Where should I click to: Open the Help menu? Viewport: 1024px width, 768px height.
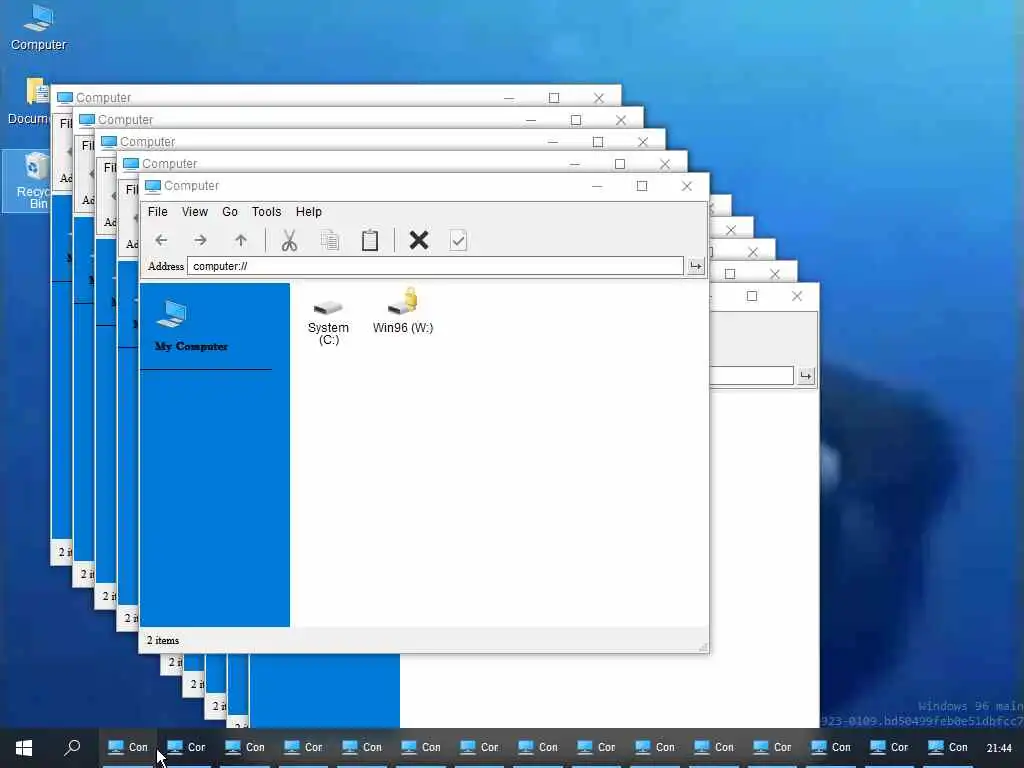[x=308, y=212]
